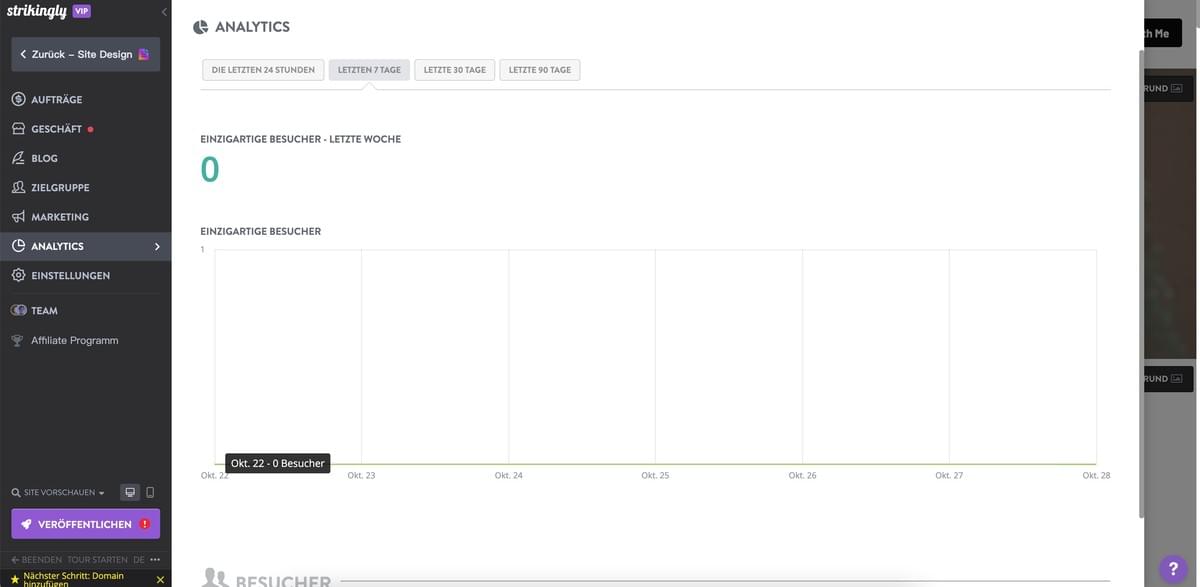Viewport: 1200px width, 587px height.
Task: Click the Analytics header pie icon
Action: tap(201, 27)
